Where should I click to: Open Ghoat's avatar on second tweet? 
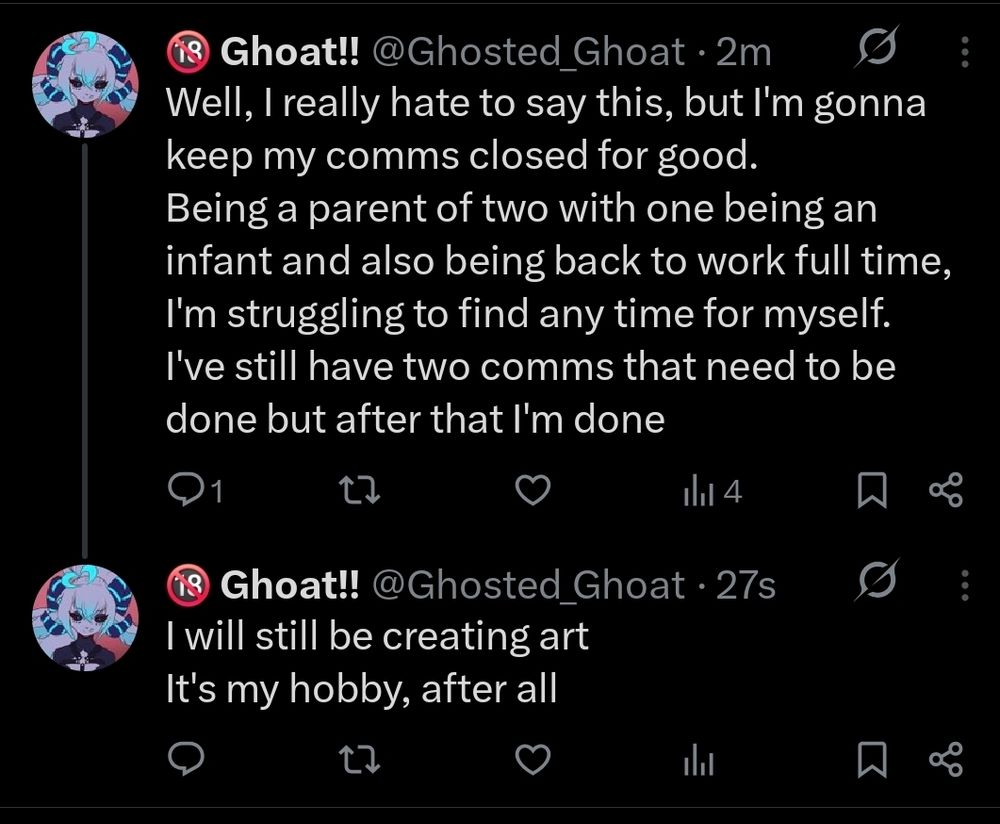(85, 615)
